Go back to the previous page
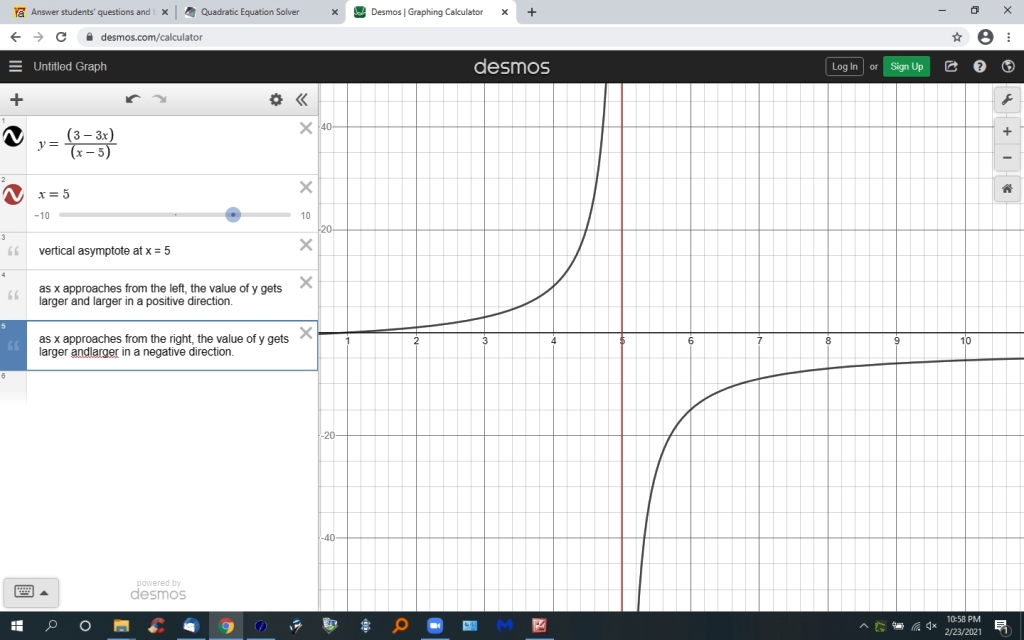 click(x=15, y=37)
